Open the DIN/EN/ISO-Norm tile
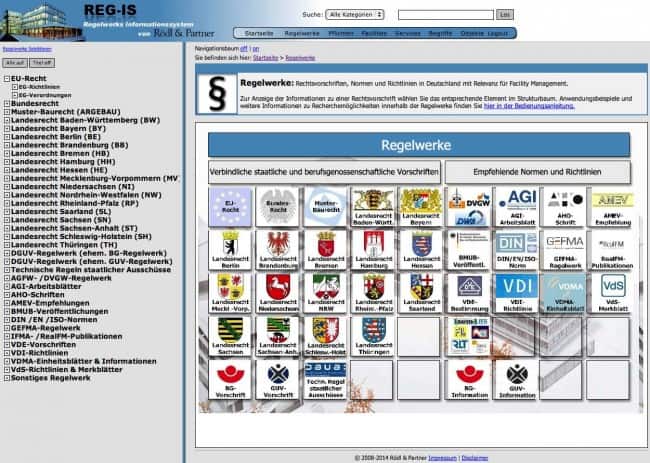The width and height of the screenshot is (650, 463). (x=517, y=250)
